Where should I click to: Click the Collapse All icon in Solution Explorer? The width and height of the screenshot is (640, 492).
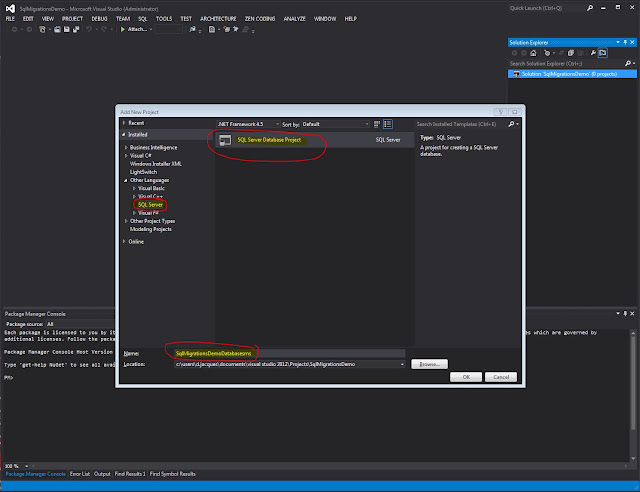pos(571,53)
